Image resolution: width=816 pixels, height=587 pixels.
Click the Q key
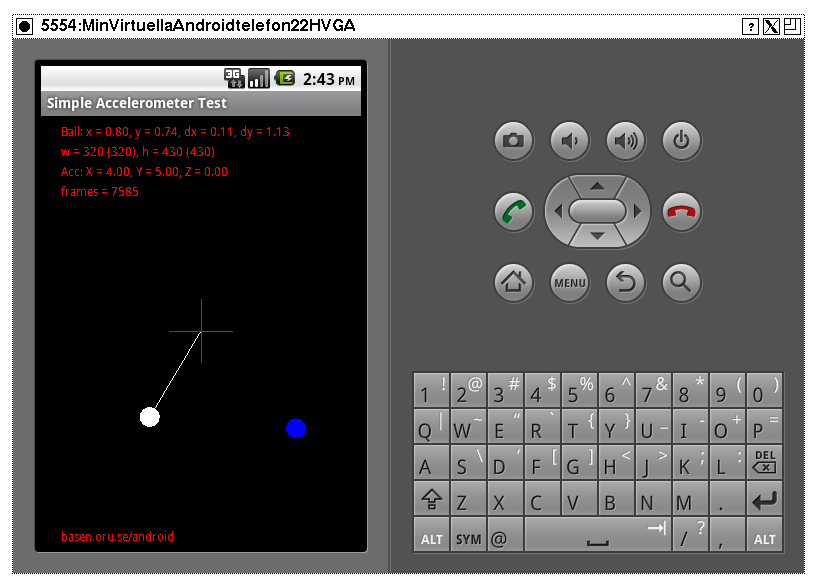coord(431,426)
